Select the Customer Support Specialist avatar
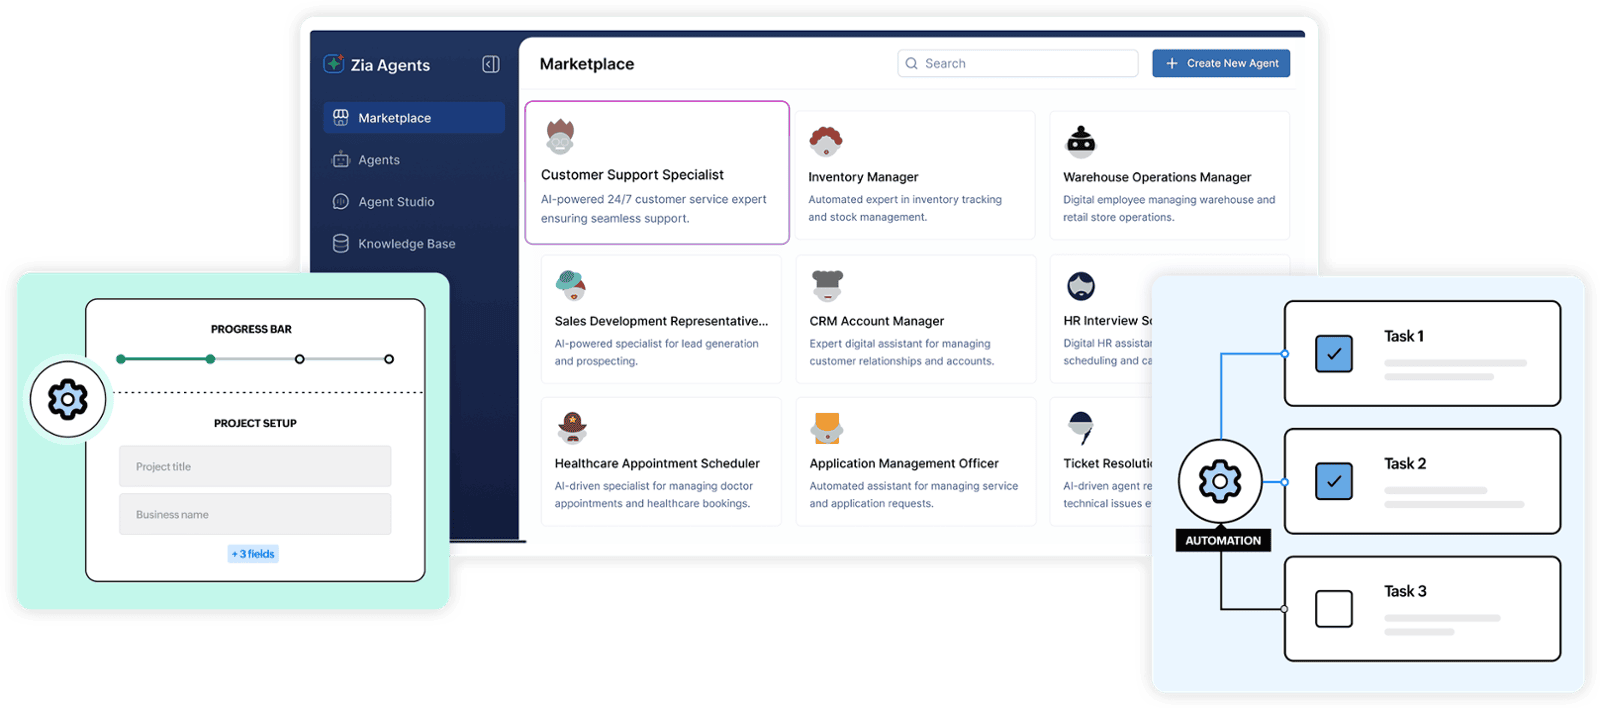The image size is (1600, 708). click(560, 136)
